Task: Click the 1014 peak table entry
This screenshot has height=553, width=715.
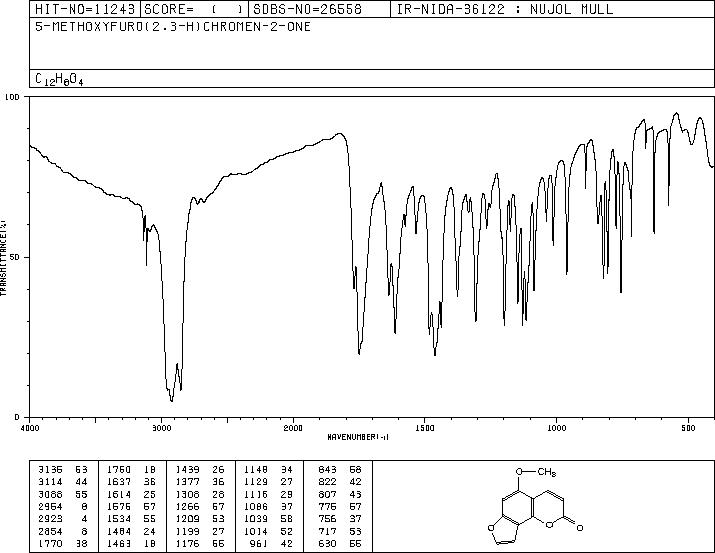Action: click(x=268, y=531)
